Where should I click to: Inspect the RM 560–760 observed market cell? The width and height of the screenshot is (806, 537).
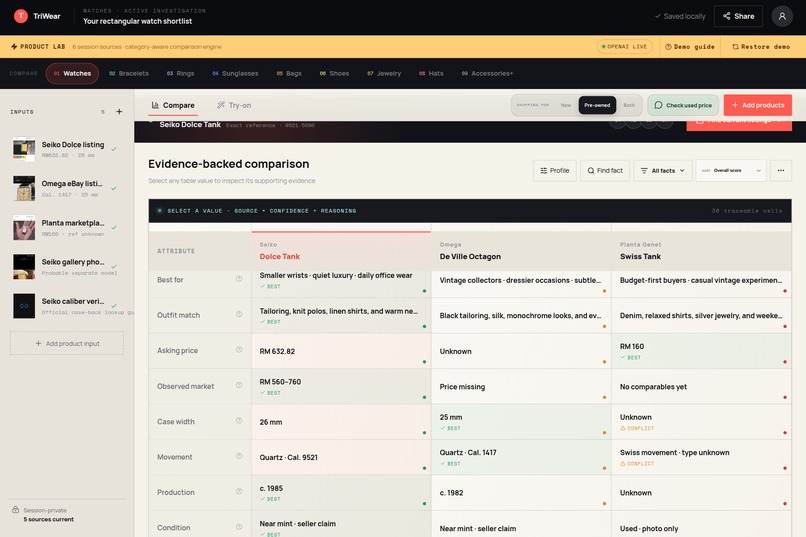coord(341,386)
